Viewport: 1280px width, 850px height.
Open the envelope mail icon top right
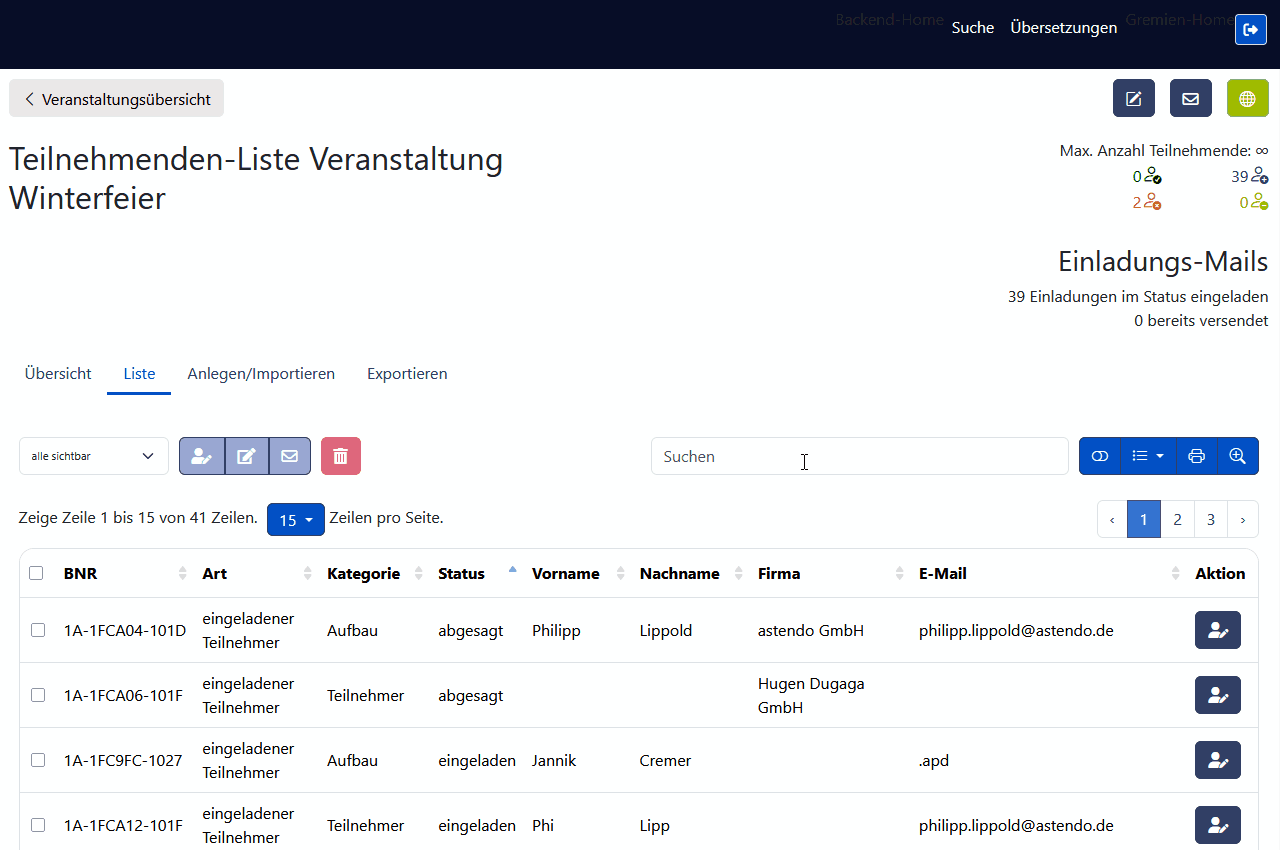click(x=1190, y=98)
